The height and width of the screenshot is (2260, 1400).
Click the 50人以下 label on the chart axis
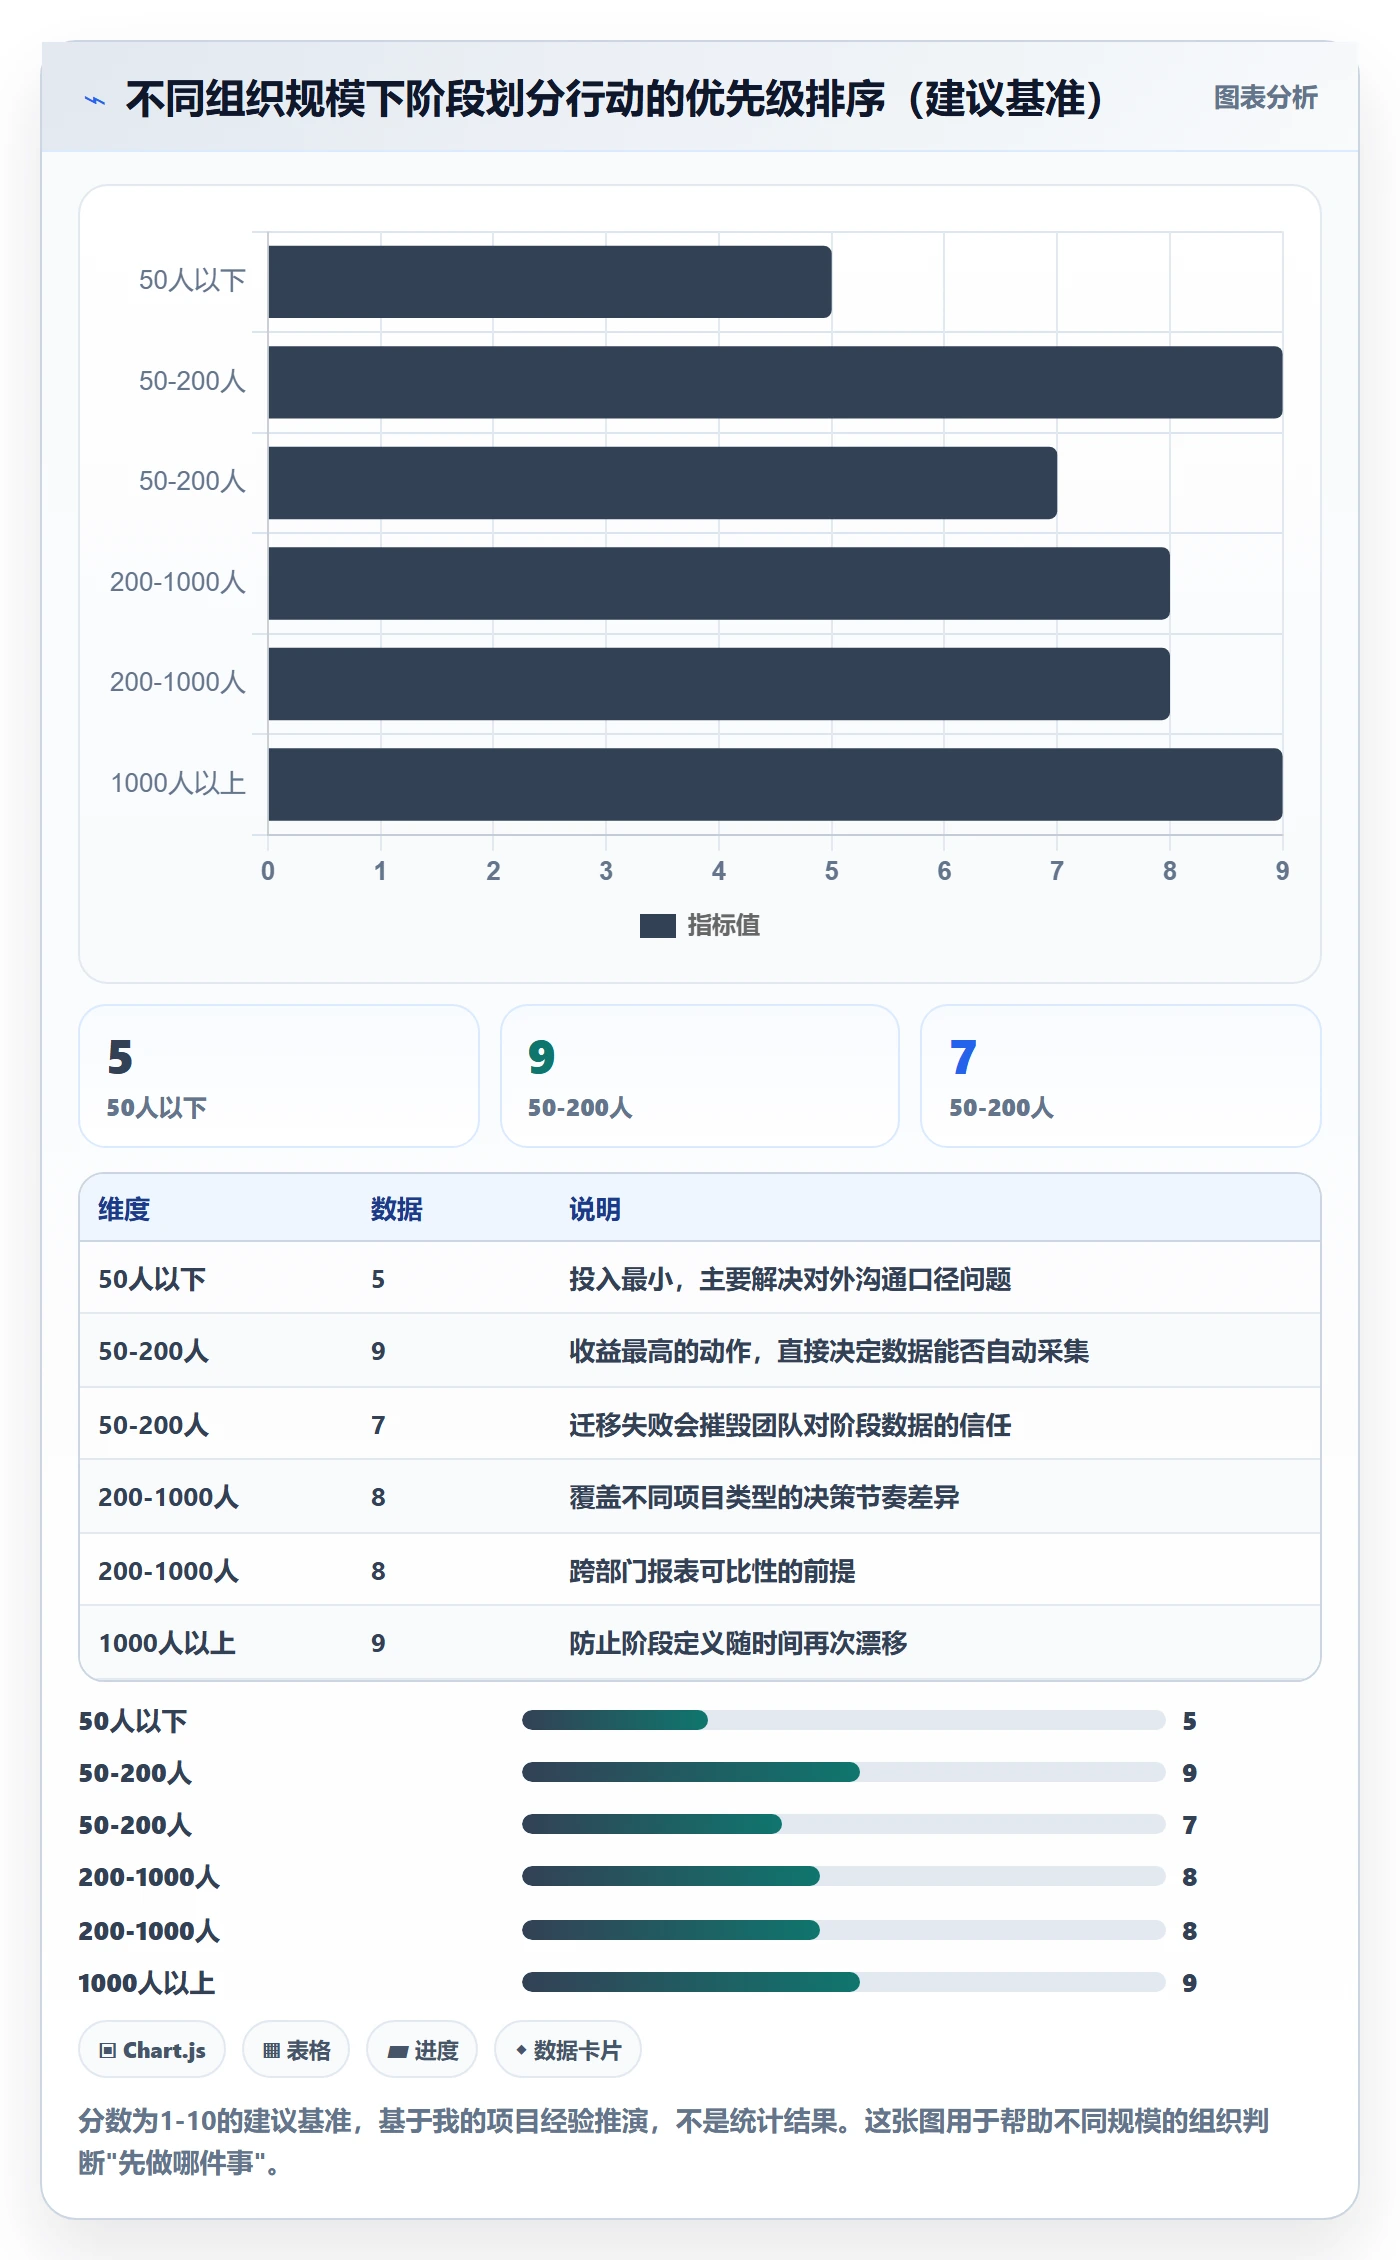coord(192,280)
